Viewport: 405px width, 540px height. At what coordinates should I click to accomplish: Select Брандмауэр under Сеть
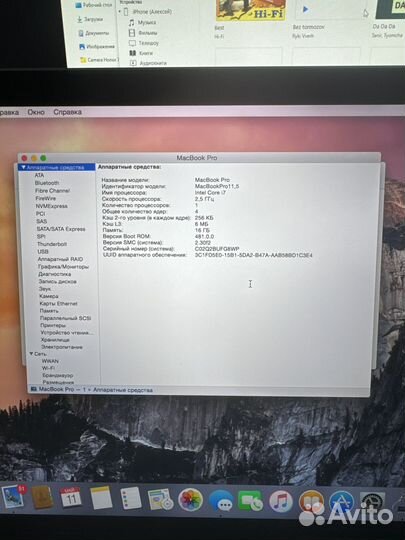pos(58,375)
